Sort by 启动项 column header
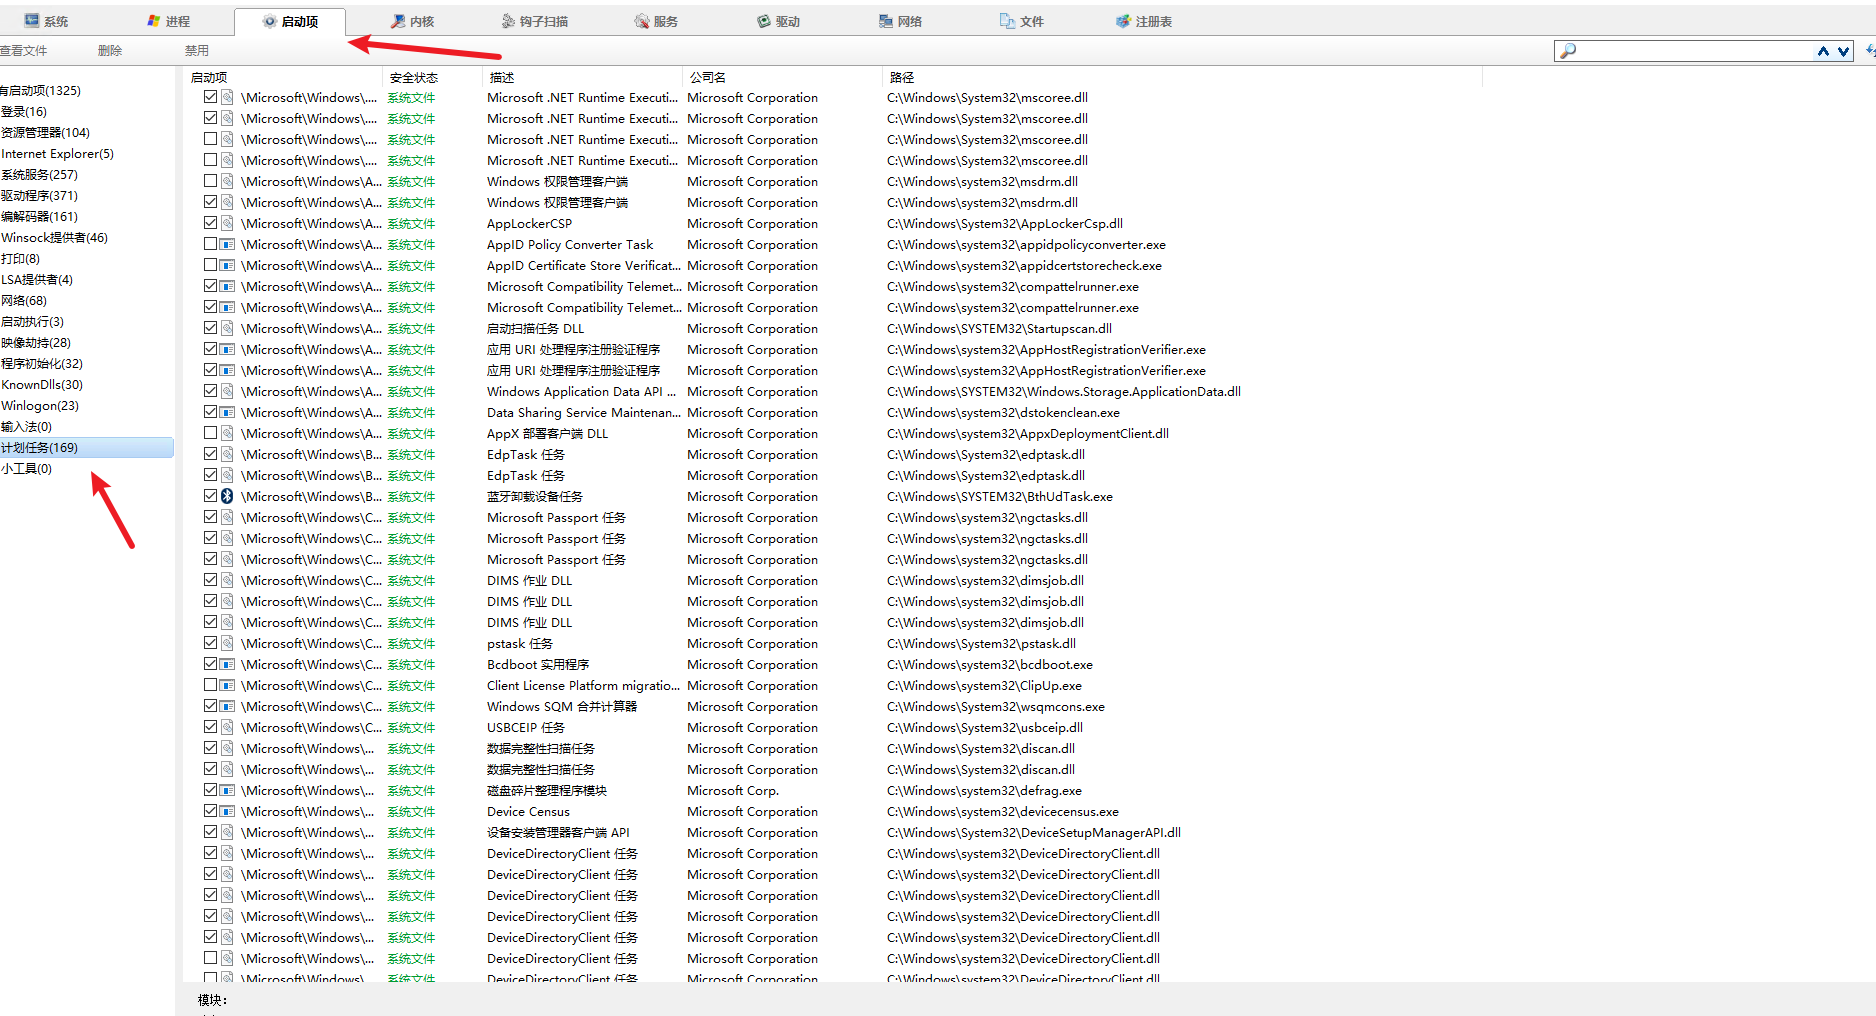The height and width of the screenshot is (1016, 1876). (283, 77)
